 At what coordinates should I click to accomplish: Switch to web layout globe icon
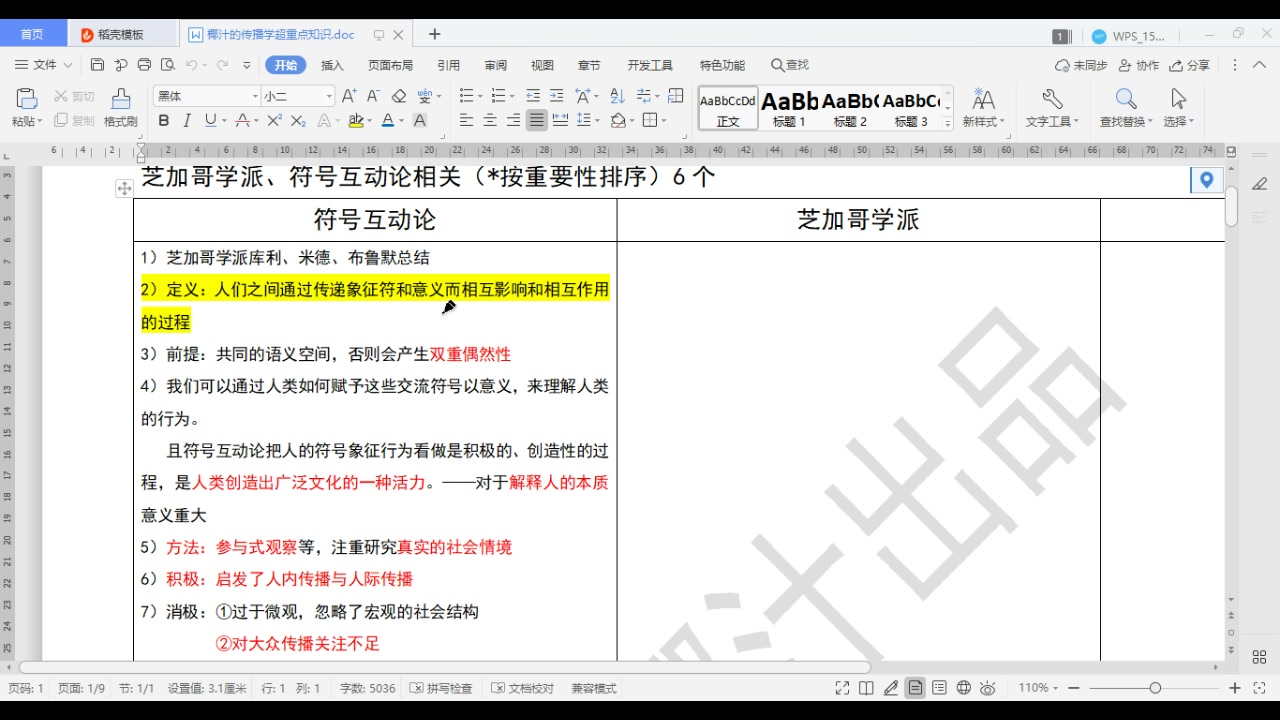tap(964, 688)
